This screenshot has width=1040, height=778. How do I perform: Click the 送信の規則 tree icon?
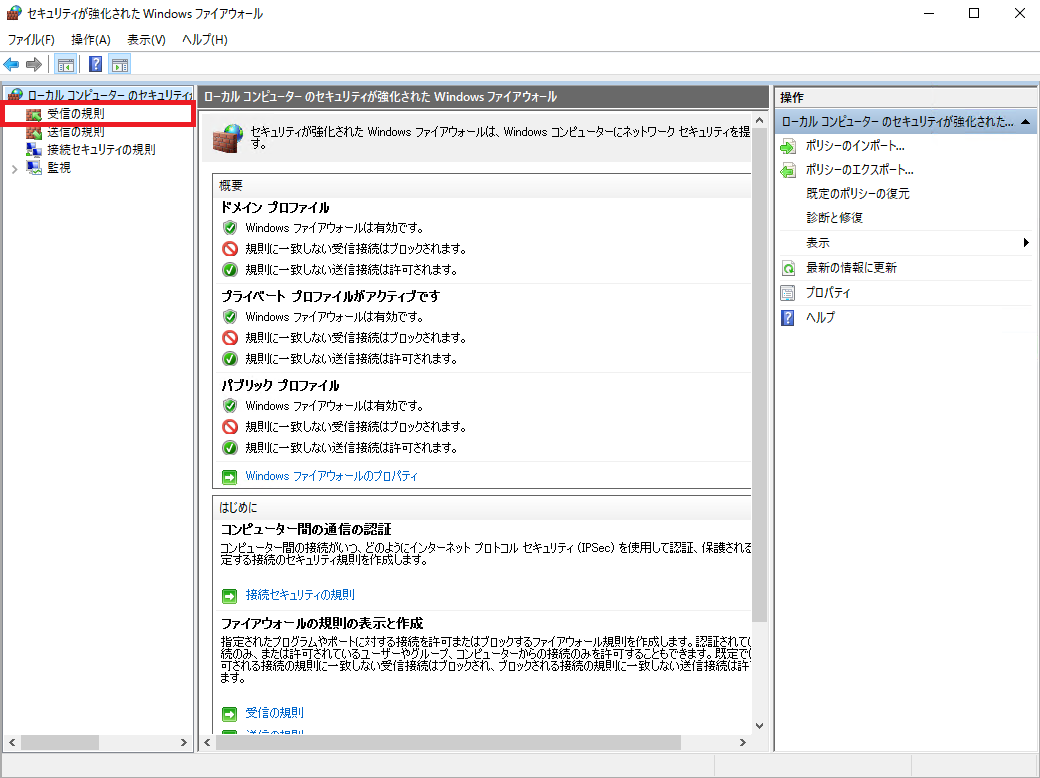point(34,132)
